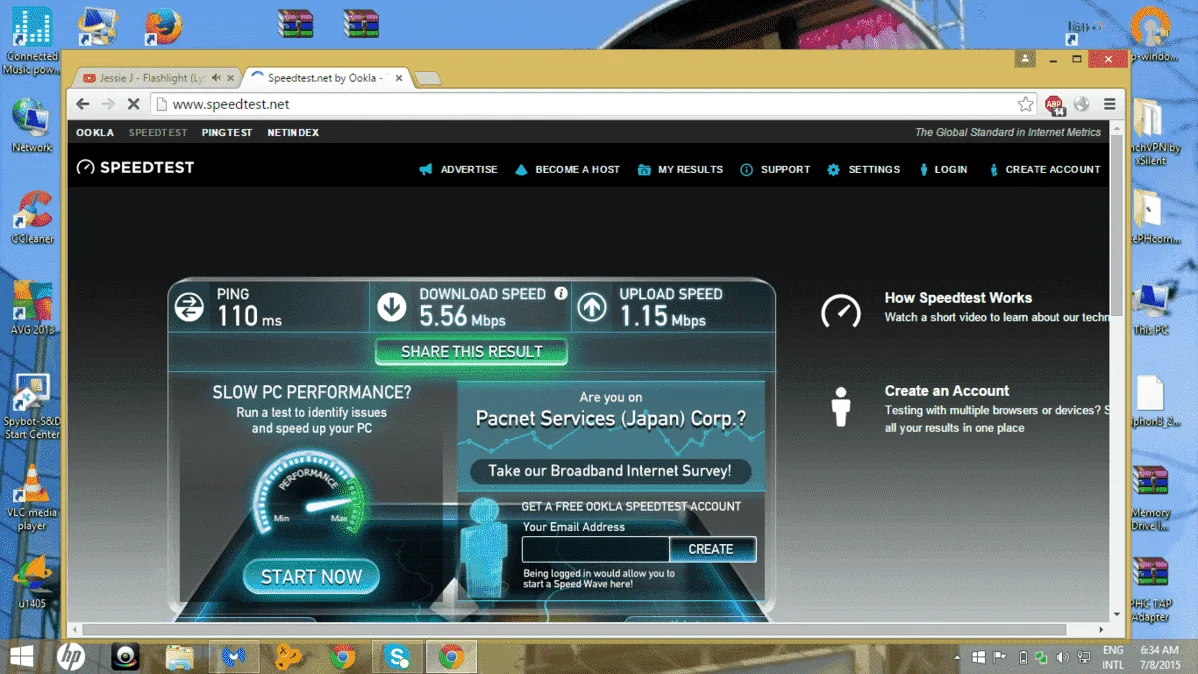Mute the Jessie J tab speaker icon
The width and height of the screenshot is (1198, 674).
click(x=216, y=77)
